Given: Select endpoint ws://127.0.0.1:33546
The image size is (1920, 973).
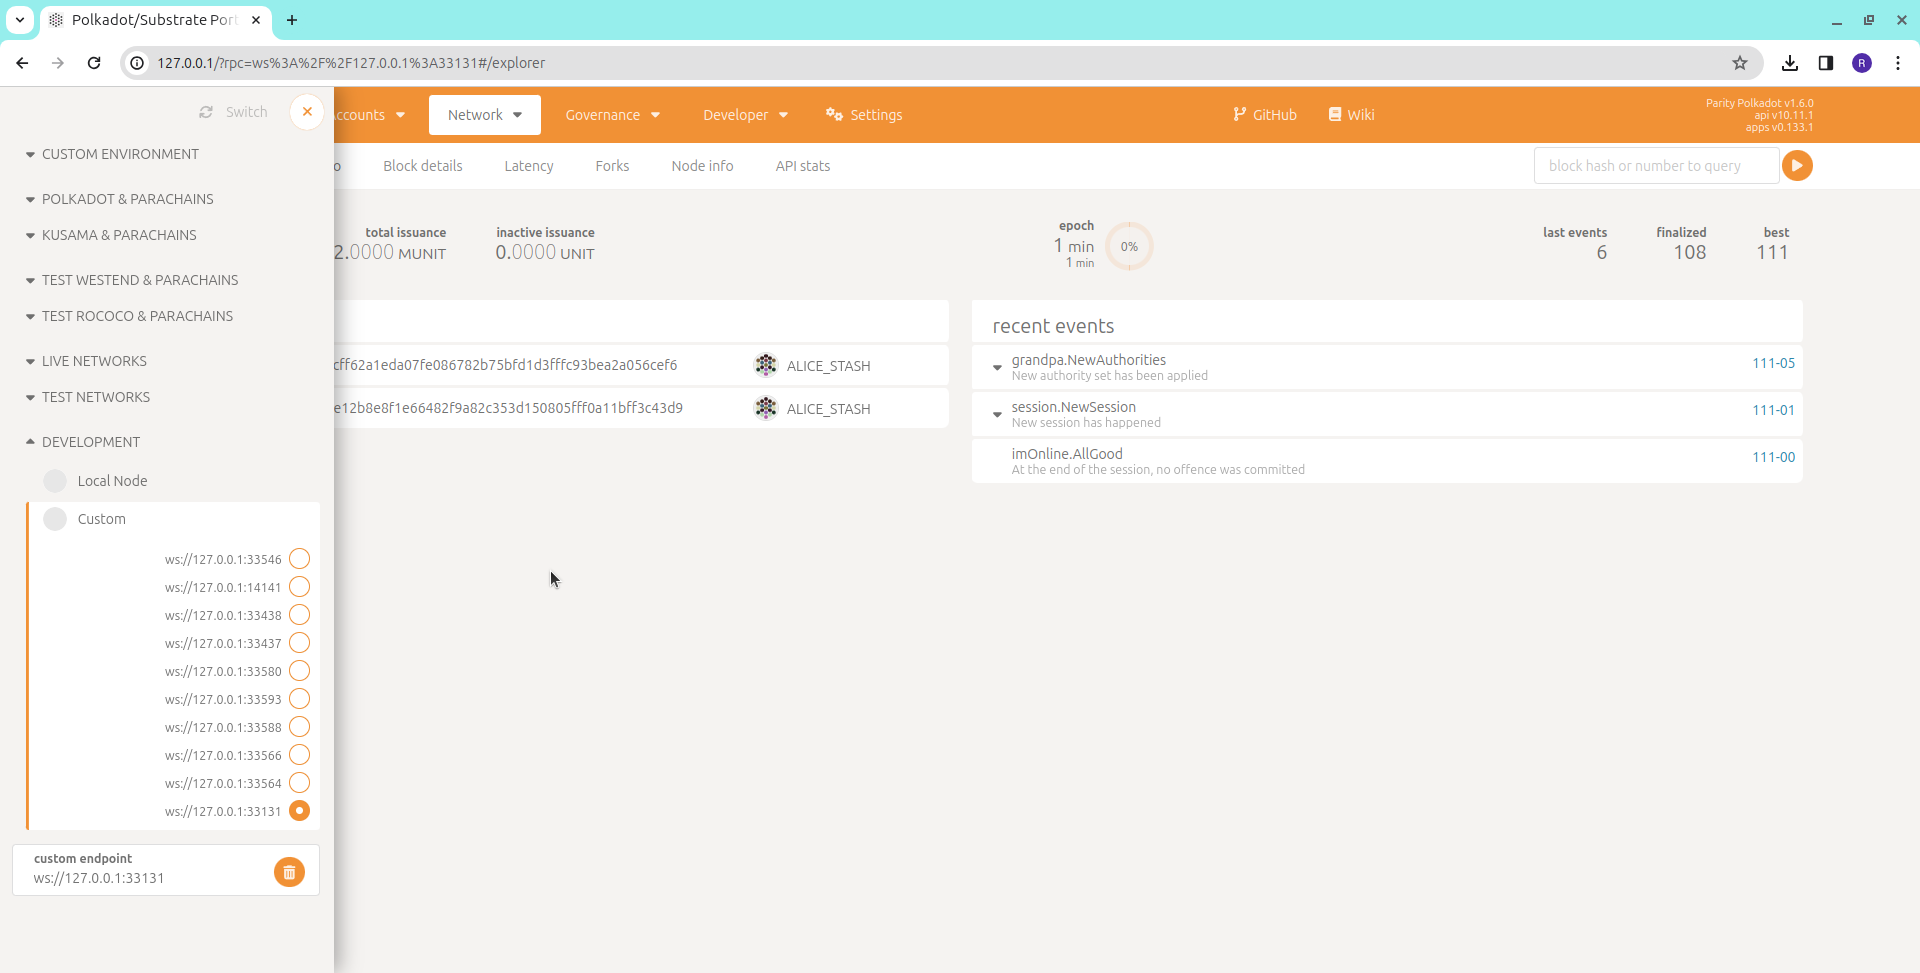Looking at the screenshot, I should click(x=299, y=559).
